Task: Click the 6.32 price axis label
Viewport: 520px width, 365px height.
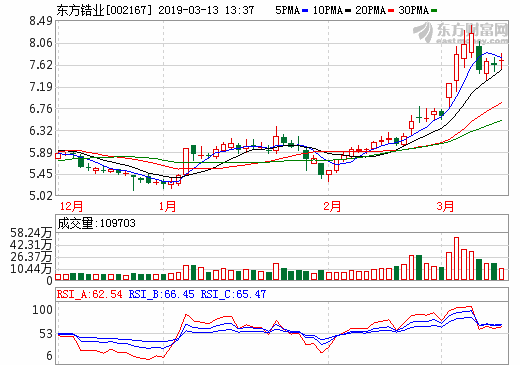Action: pos(41,131)
